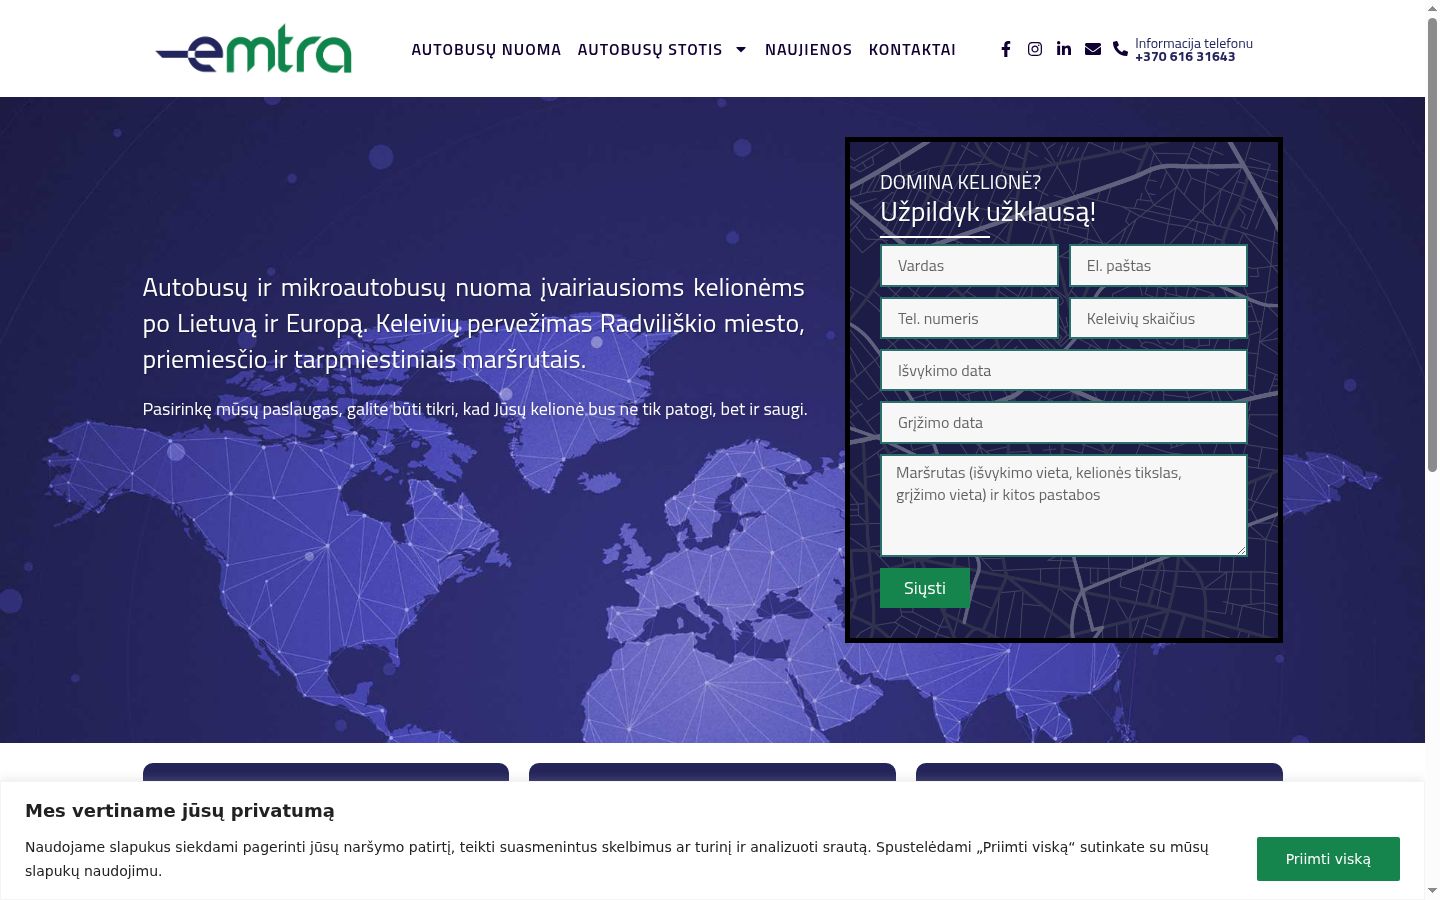Click the scrollbar down arrow

click(x=1432, y=891)
